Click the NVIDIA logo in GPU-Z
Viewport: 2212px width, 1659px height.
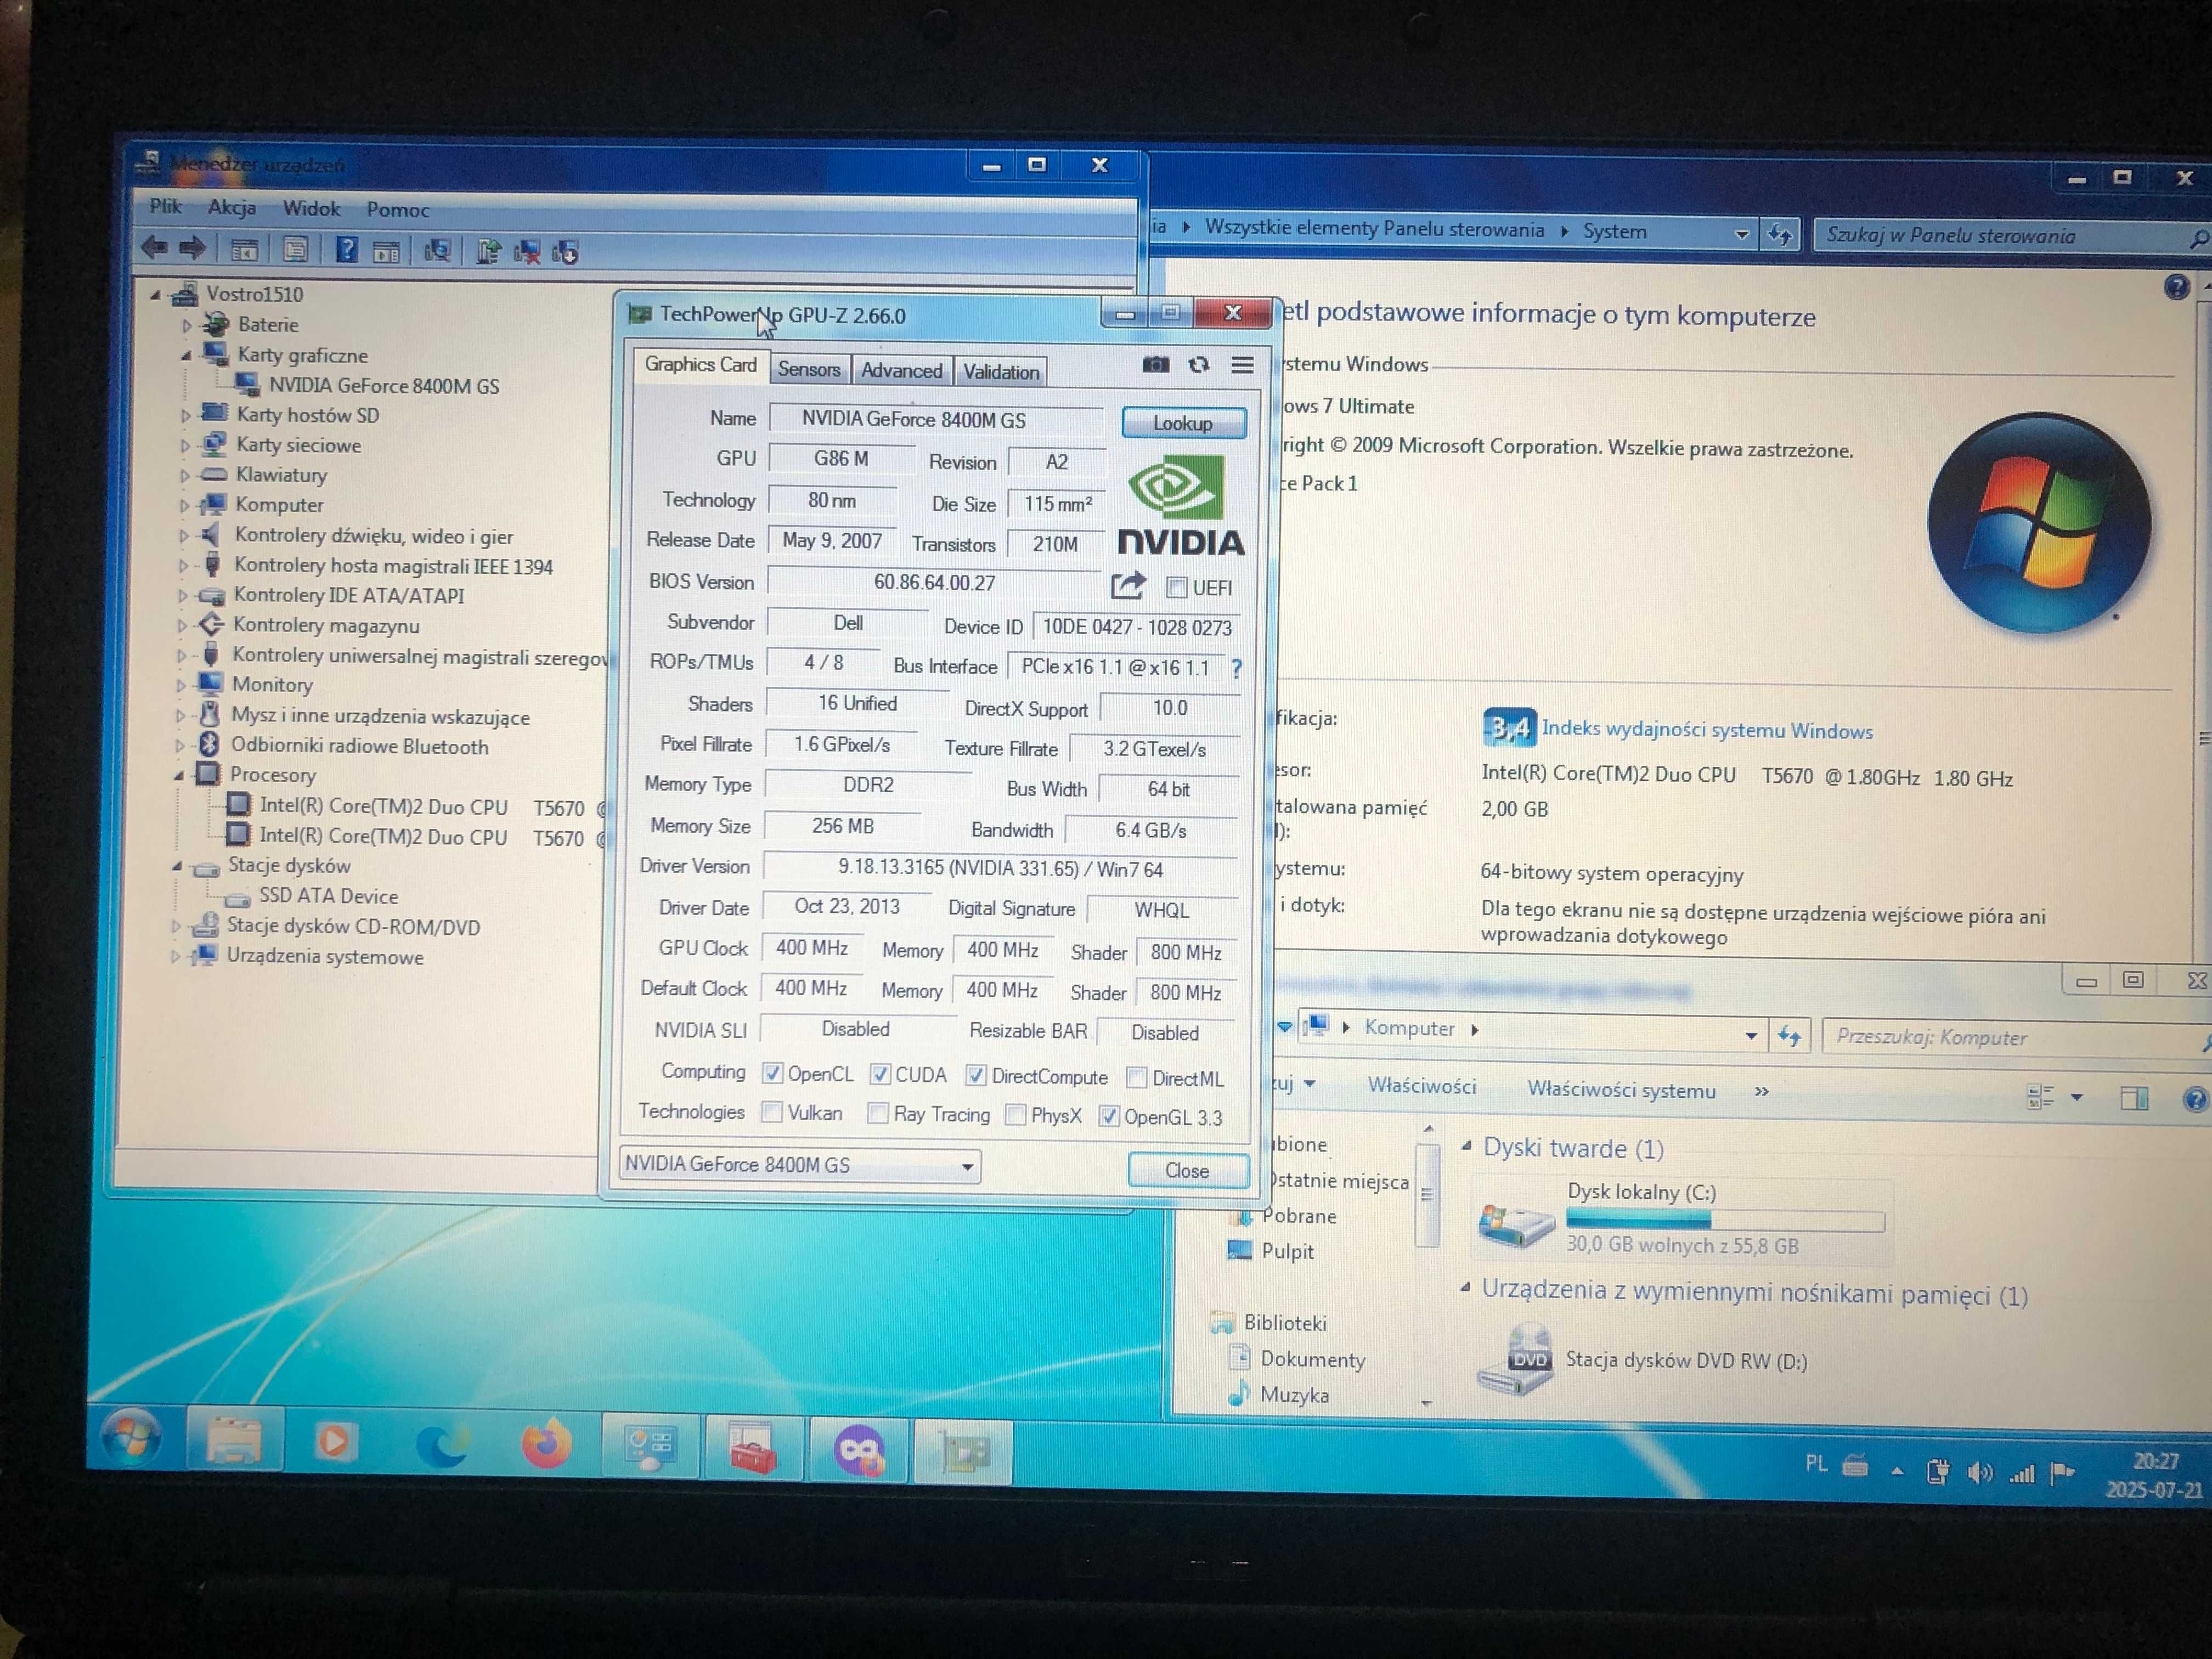tap(1180, 506)
